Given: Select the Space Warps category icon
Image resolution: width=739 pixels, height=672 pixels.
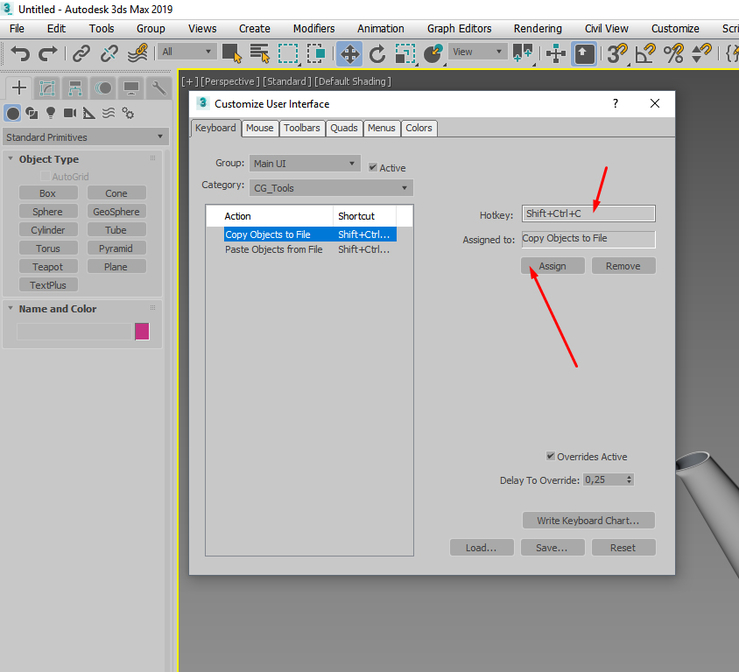Looking at the screenshot, I should [108, 113].
